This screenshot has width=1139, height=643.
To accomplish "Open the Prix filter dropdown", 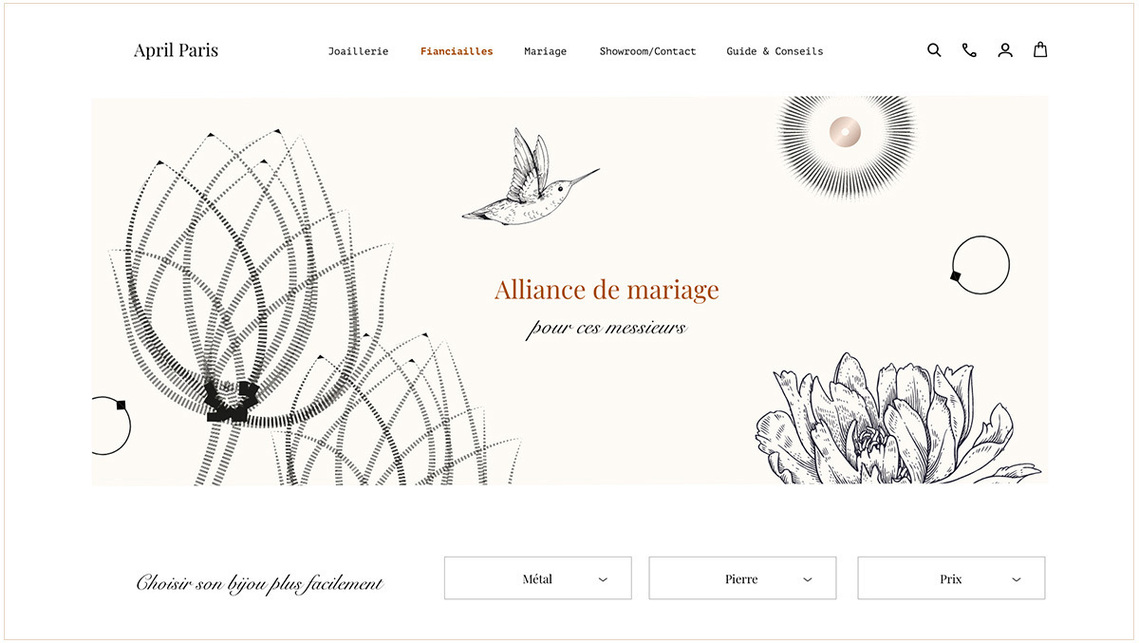I will coord(951,578).
